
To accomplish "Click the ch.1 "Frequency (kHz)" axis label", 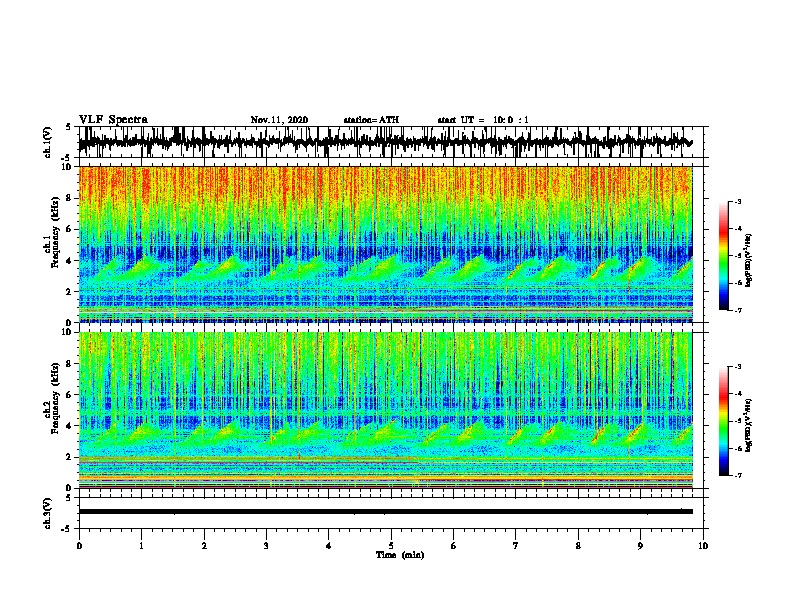I will pyautogui.click(x=55, y=233).
